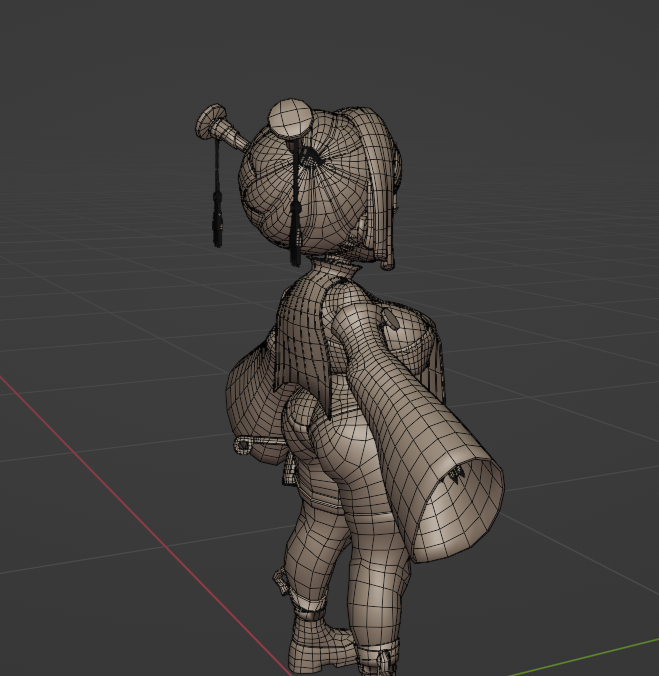Screen dimensions: 659x676
Task: Select the hair stick ornament protruding from the bun
Action: coord(220,126)
